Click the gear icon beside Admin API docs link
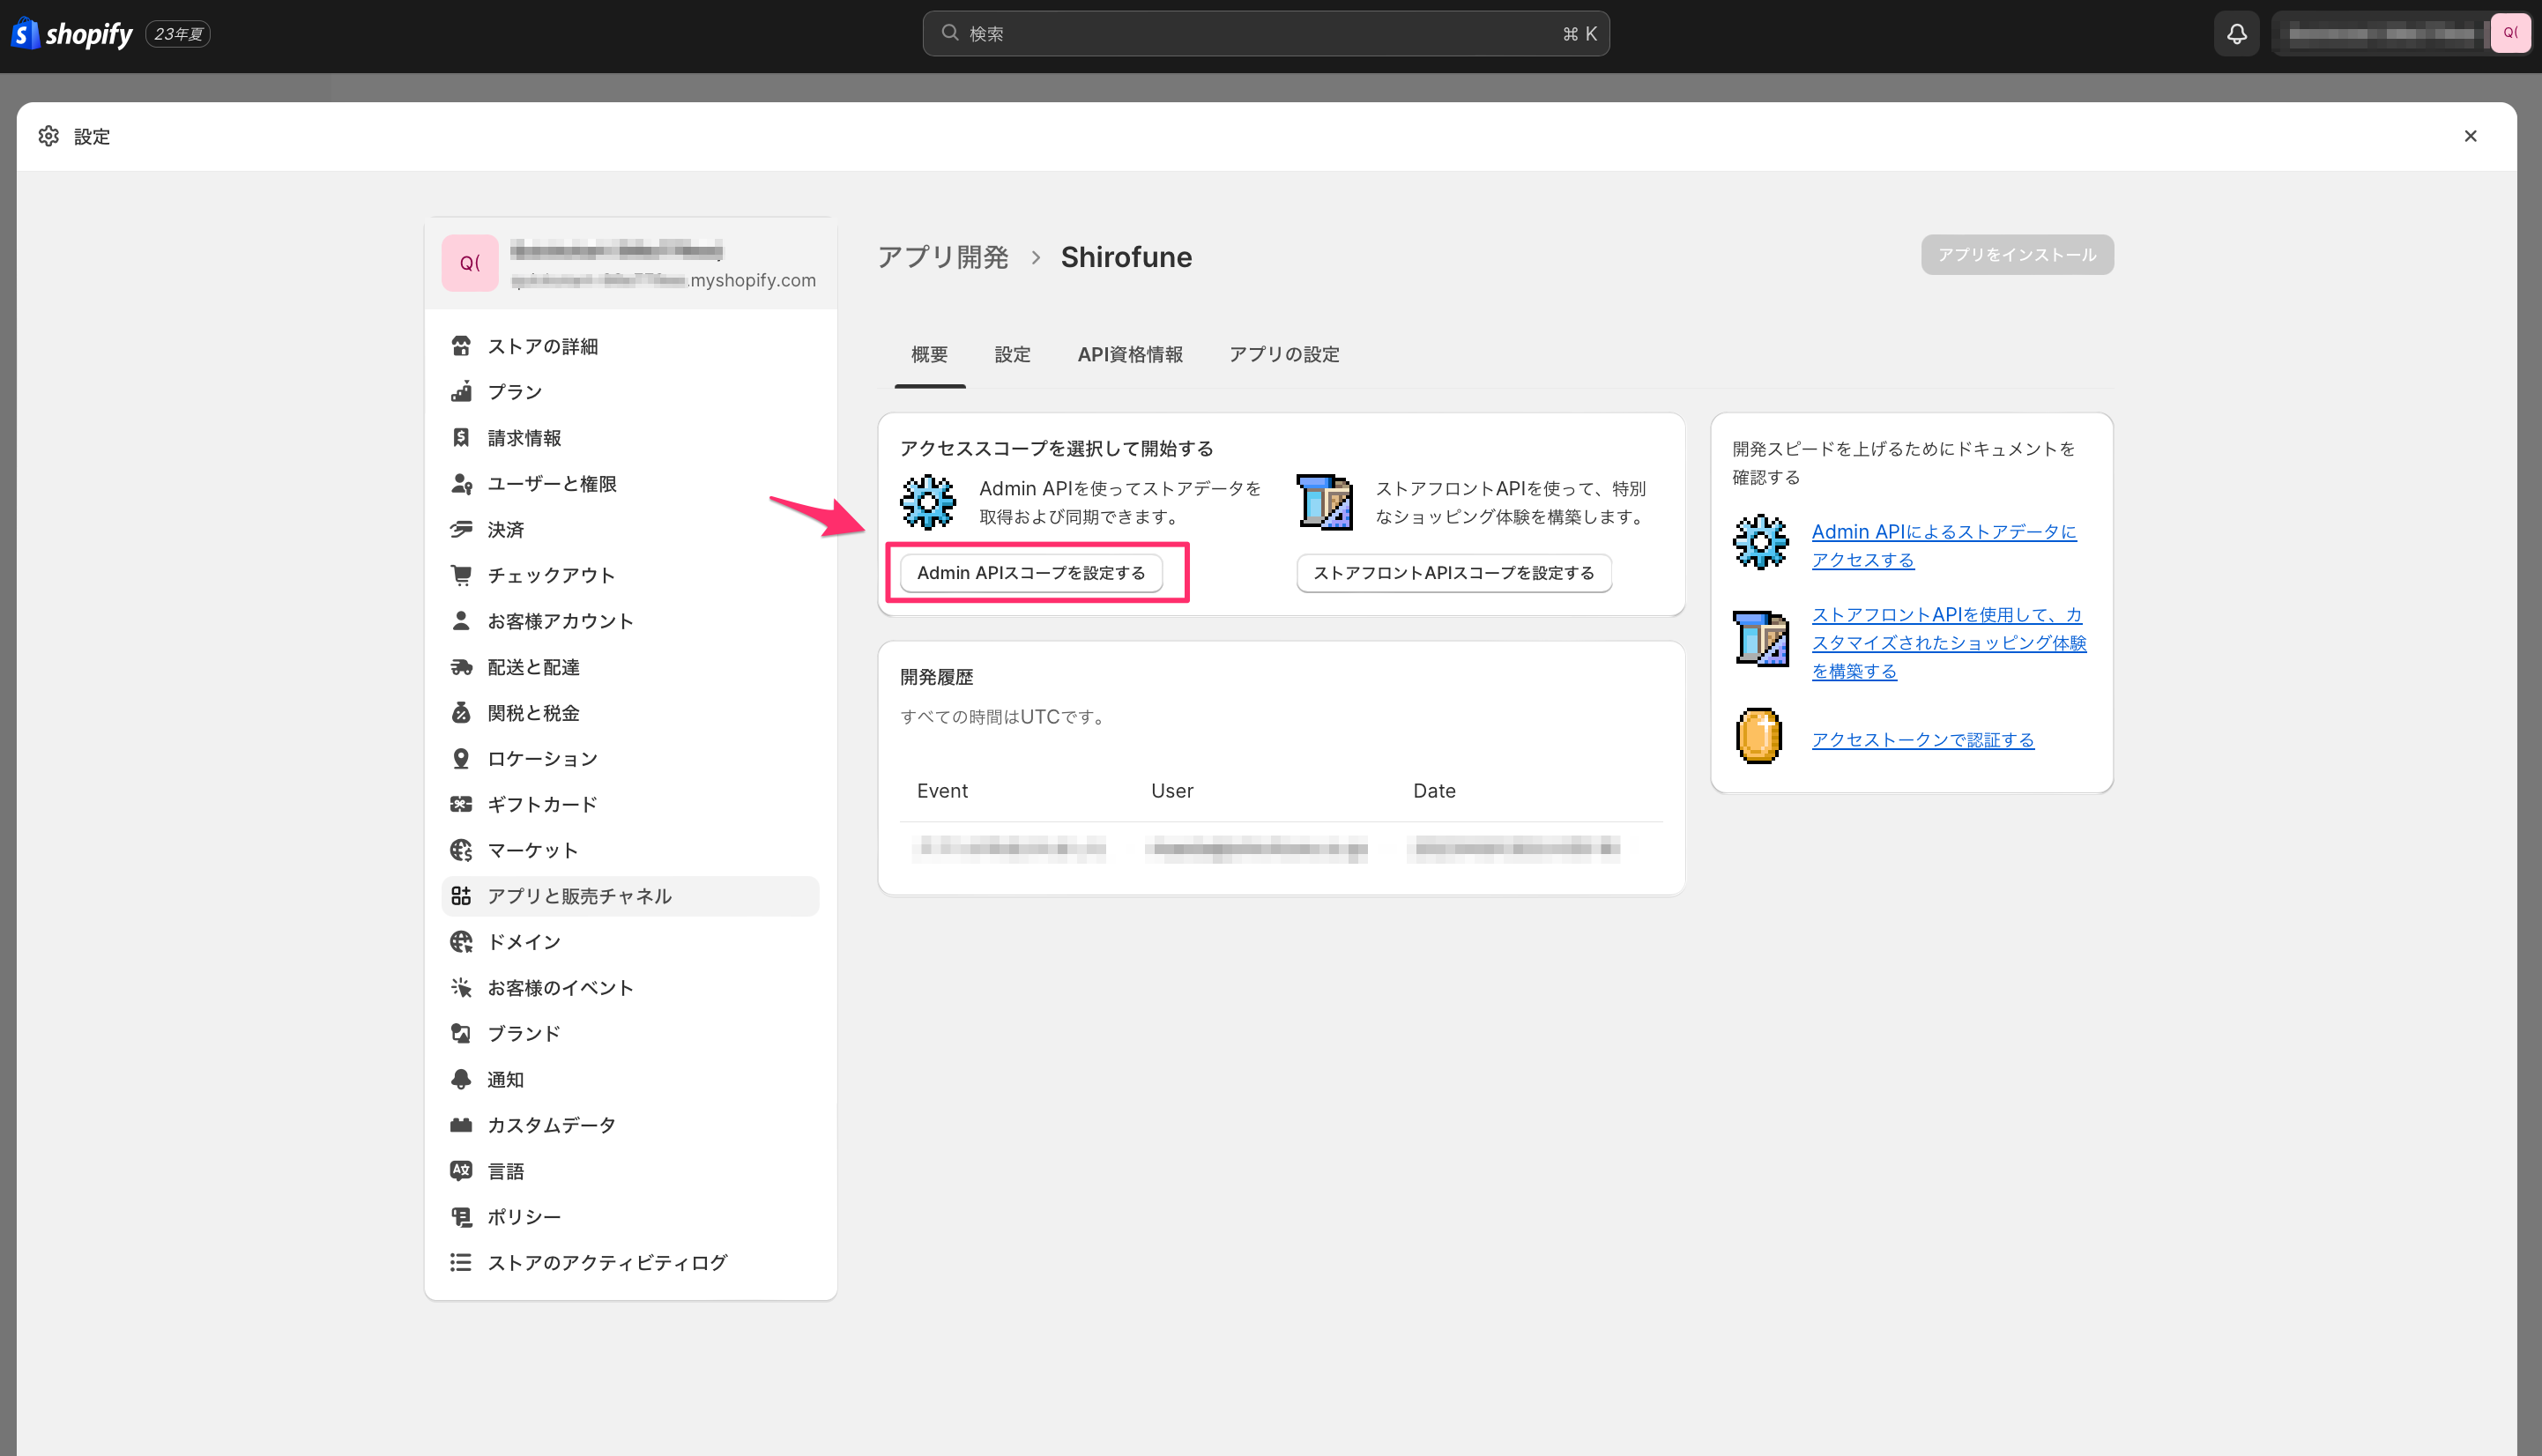2542x1456 pixels. [1760, 542]
